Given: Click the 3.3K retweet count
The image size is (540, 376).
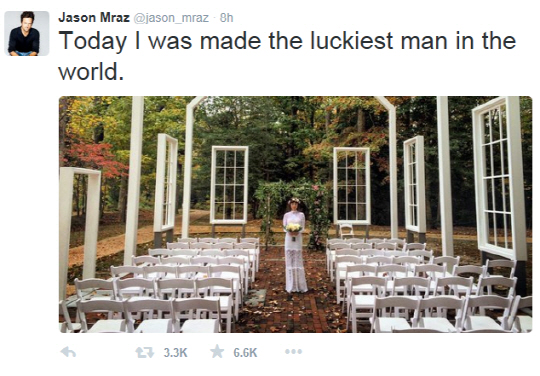Looking at the screenshot, I should pos(175,353).
